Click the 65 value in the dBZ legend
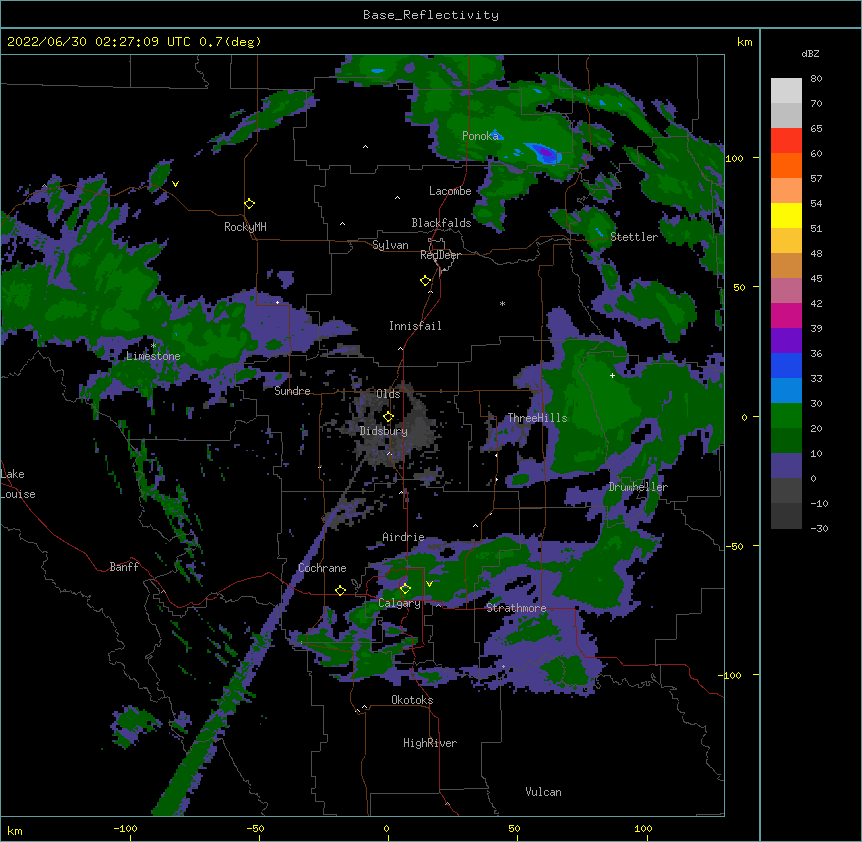The height and width of the screenshot is (842, 862). (816, 129)
